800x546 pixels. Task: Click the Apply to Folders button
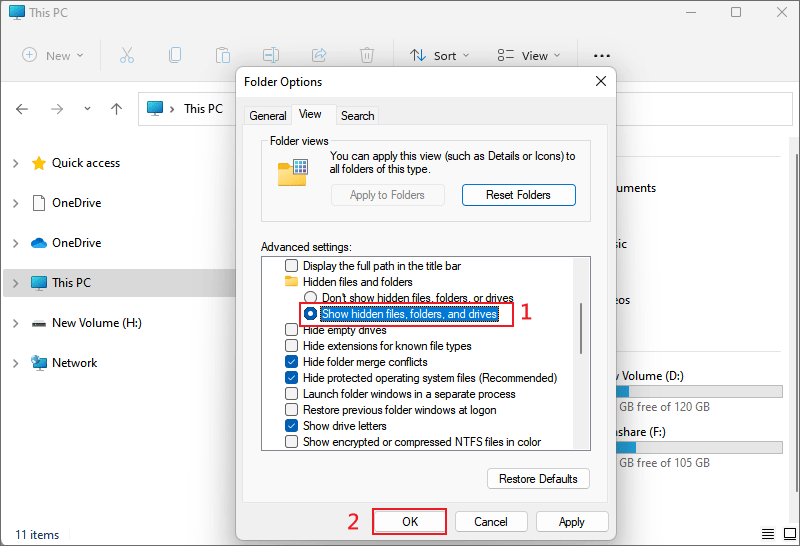[387, 195]
